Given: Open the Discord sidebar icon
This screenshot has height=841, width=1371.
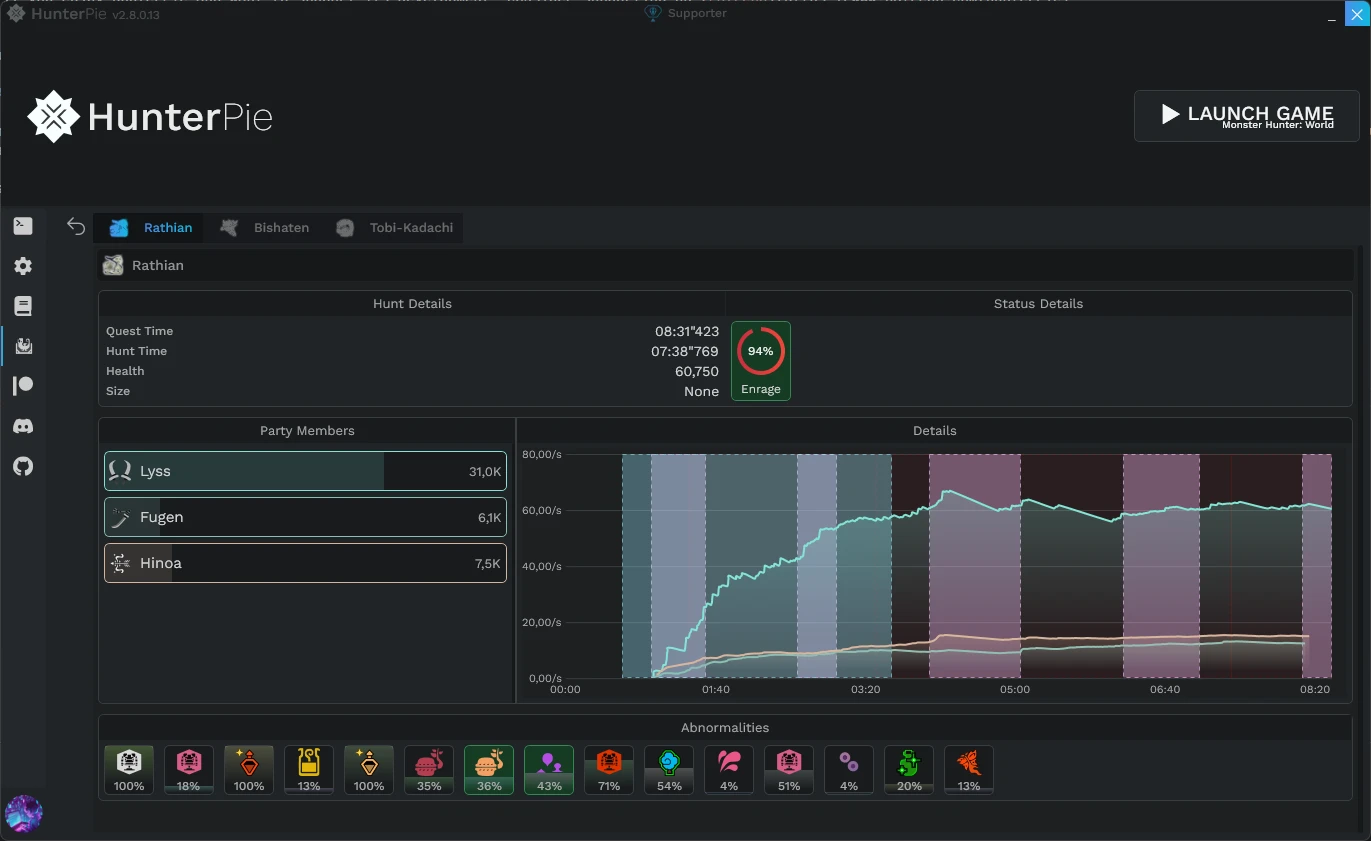Looking at the screenshot, I should pos(23,426).
